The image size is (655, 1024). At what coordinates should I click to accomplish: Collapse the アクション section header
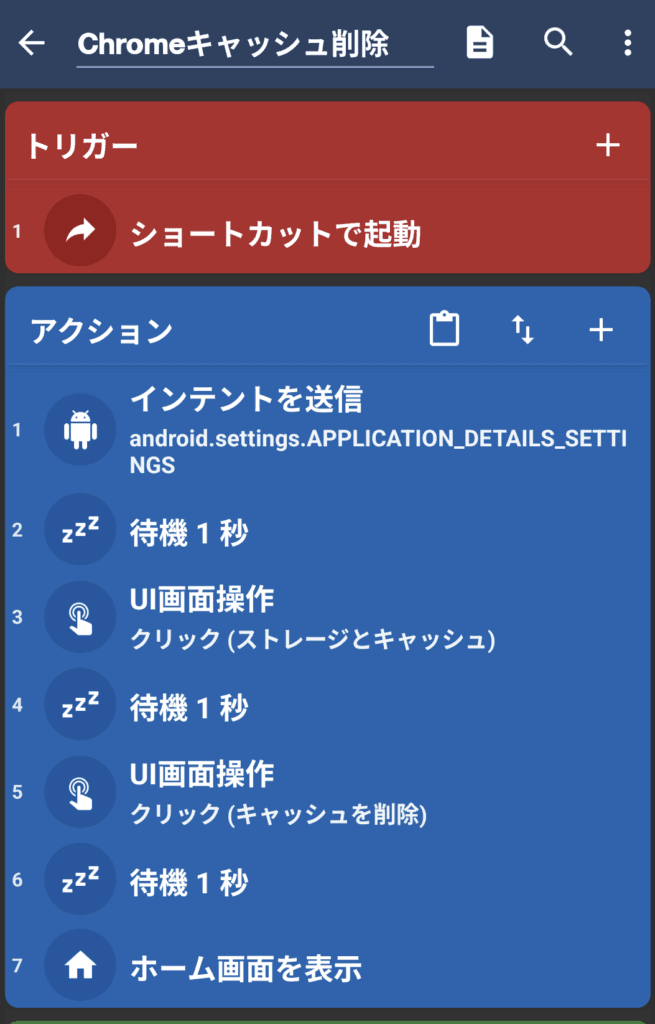point(102,331)
